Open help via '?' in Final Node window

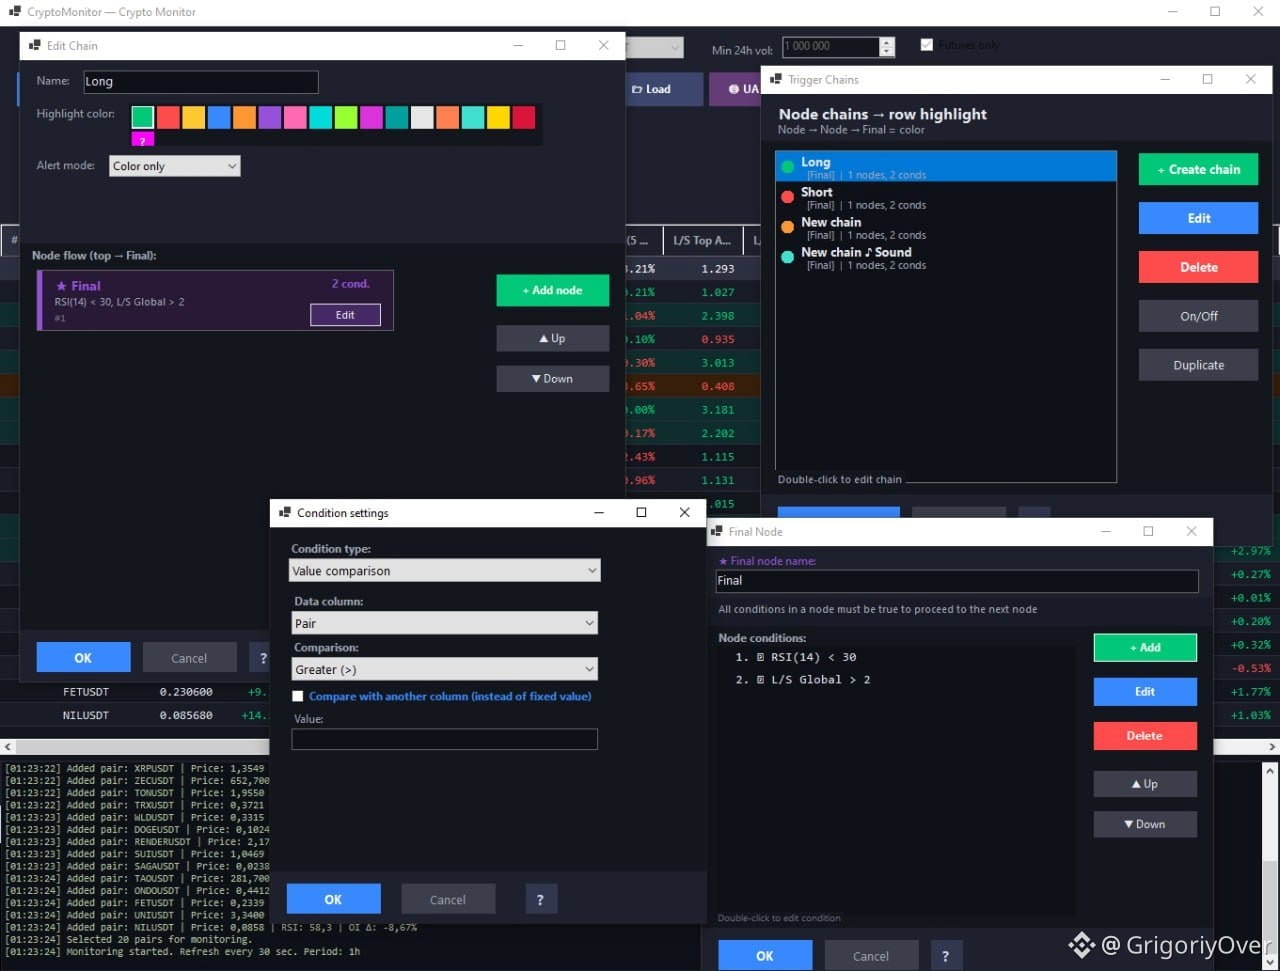point(946,956)
